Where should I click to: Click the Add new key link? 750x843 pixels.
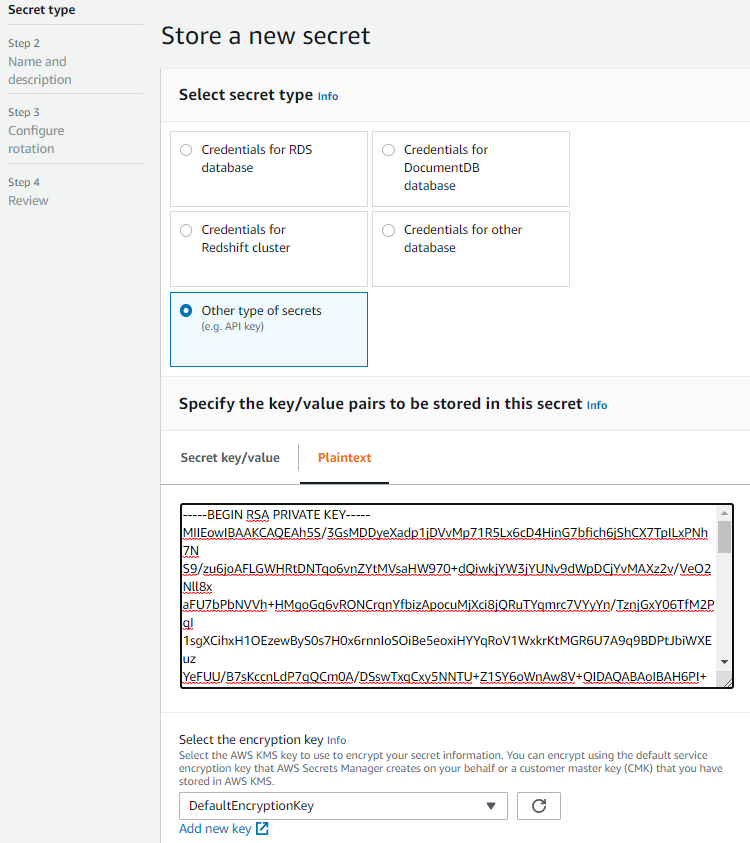pos(215,828)
